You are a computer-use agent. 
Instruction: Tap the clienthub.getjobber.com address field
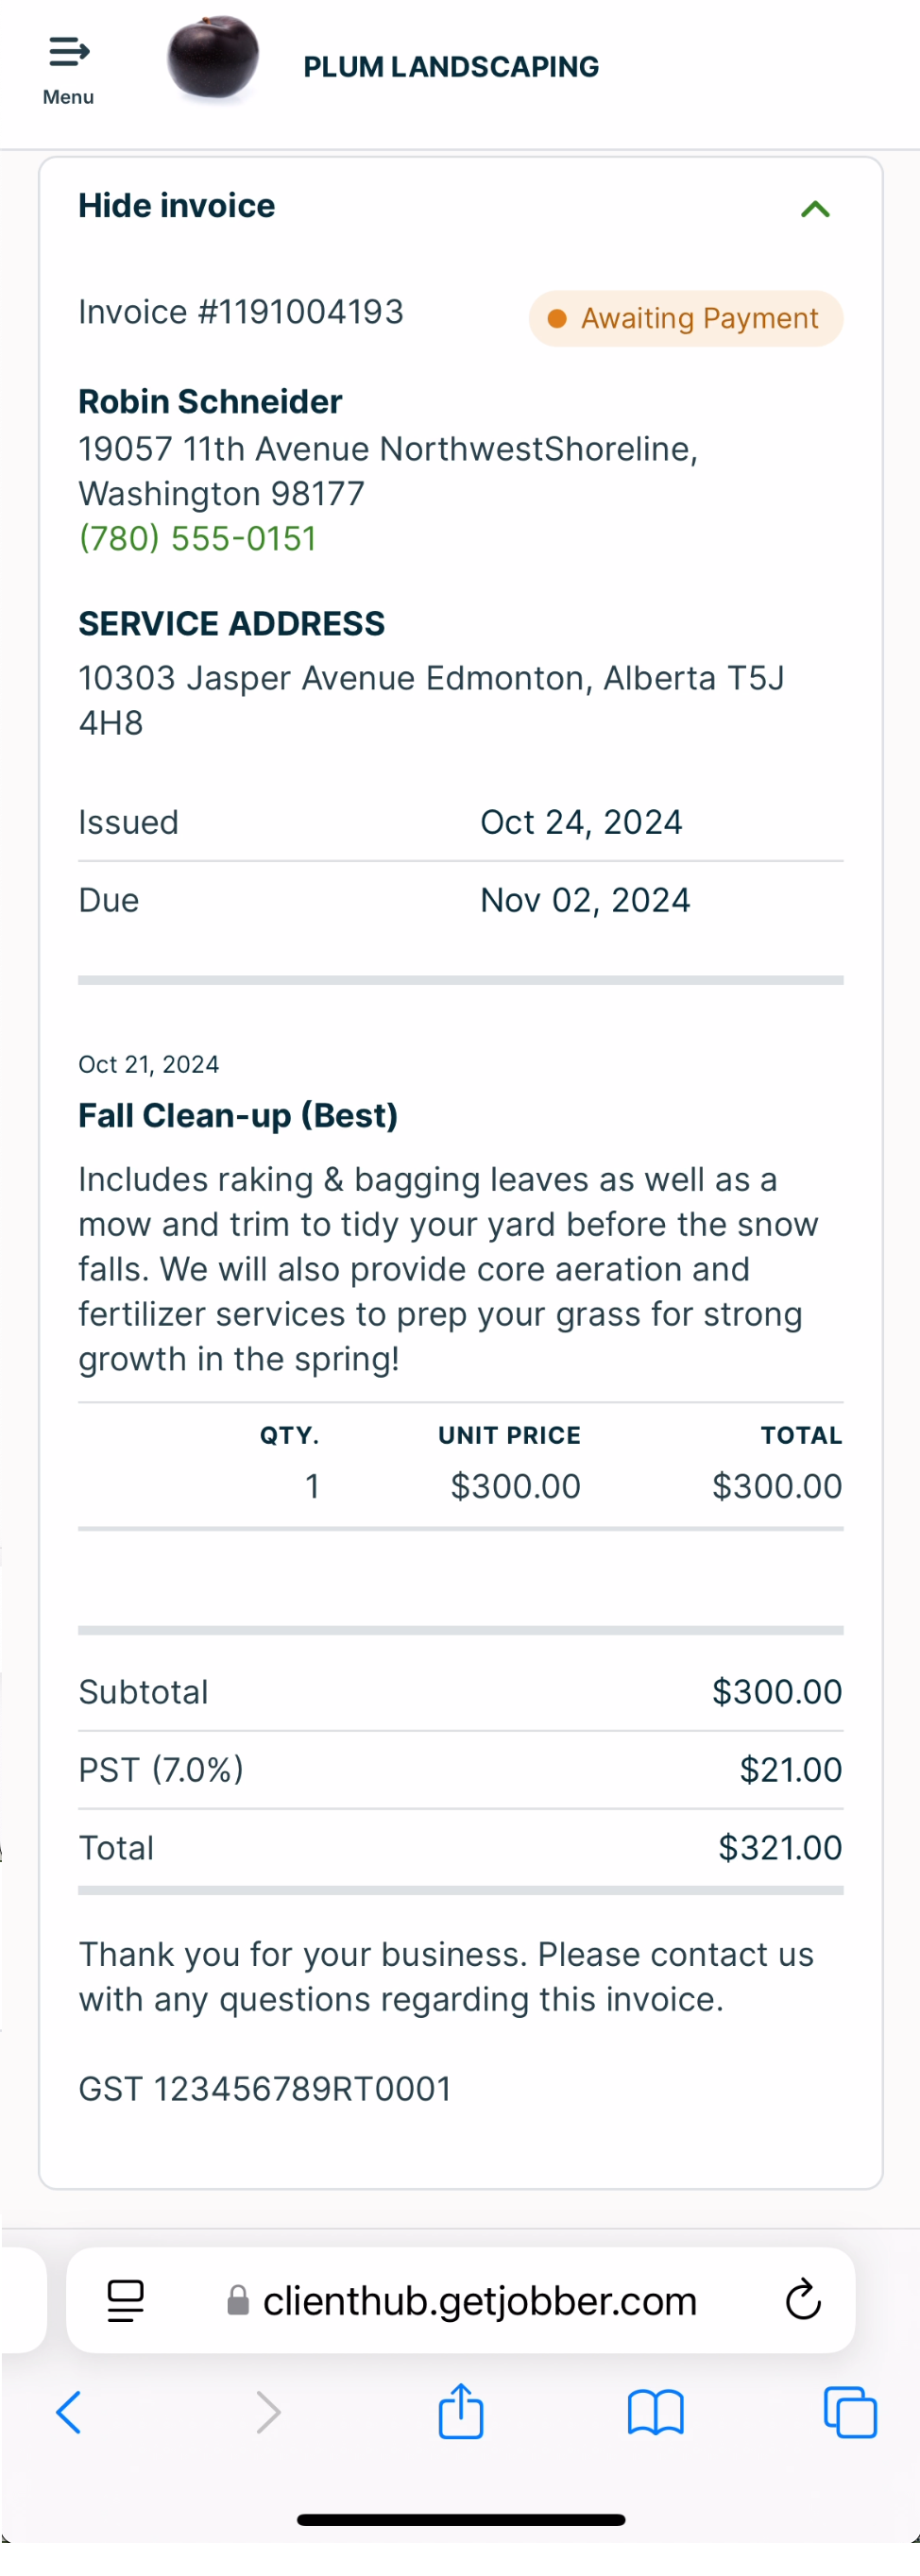click(x=479, y=2302)
